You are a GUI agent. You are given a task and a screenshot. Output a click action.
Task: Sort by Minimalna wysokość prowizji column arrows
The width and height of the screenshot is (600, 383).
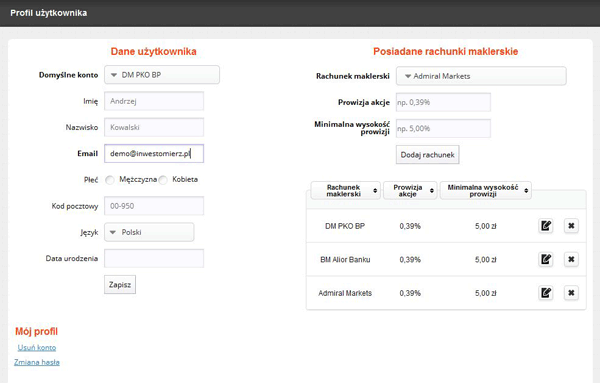(526, 191)
